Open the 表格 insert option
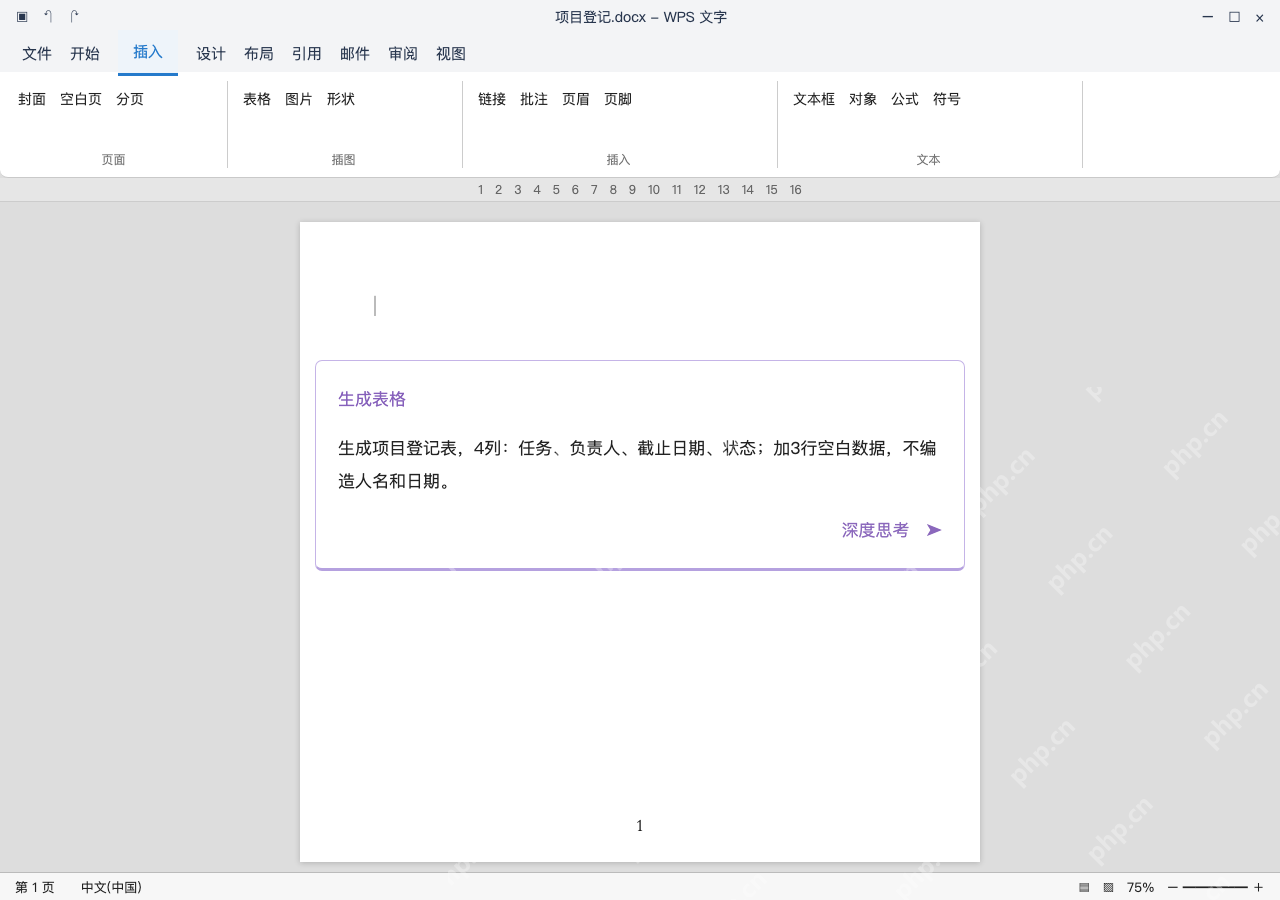The width and height of the screenshot is (1280, 900). click(x=257, y=99)
